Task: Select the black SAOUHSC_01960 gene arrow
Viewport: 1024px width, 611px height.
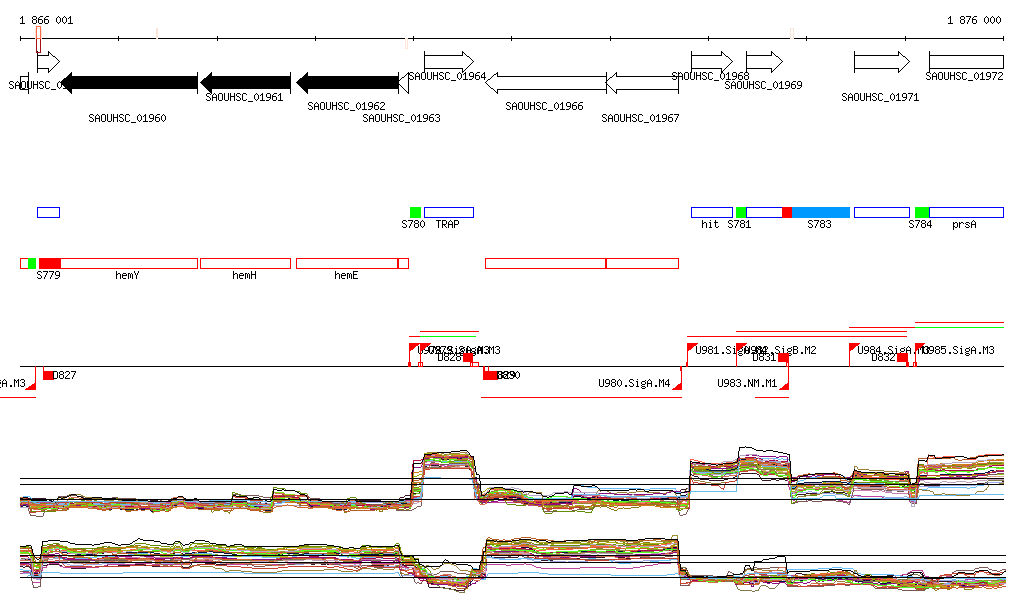Action: tap(129, 83)
